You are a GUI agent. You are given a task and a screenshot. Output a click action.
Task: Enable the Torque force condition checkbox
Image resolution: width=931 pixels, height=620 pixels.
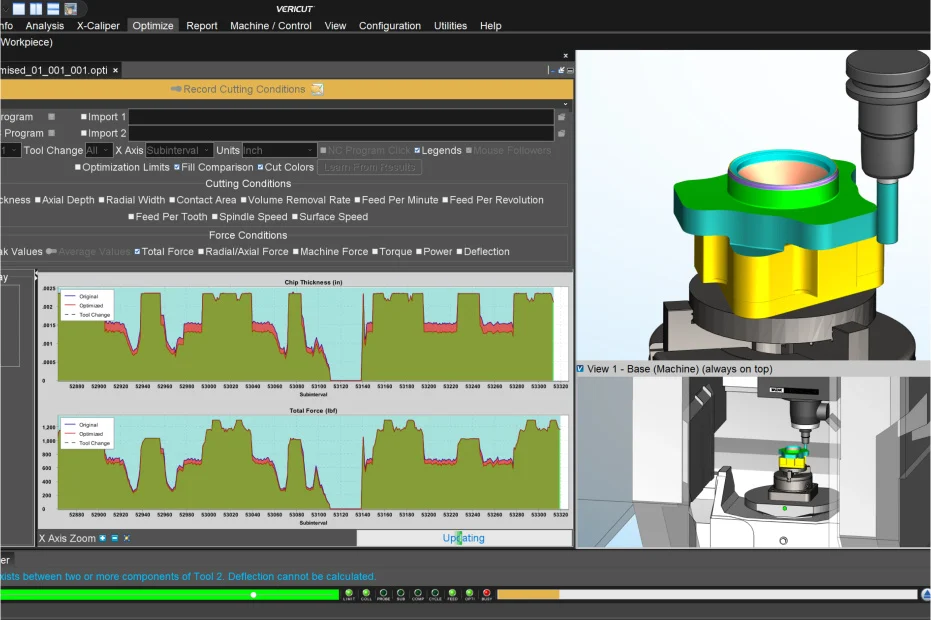tap(375, 252)
